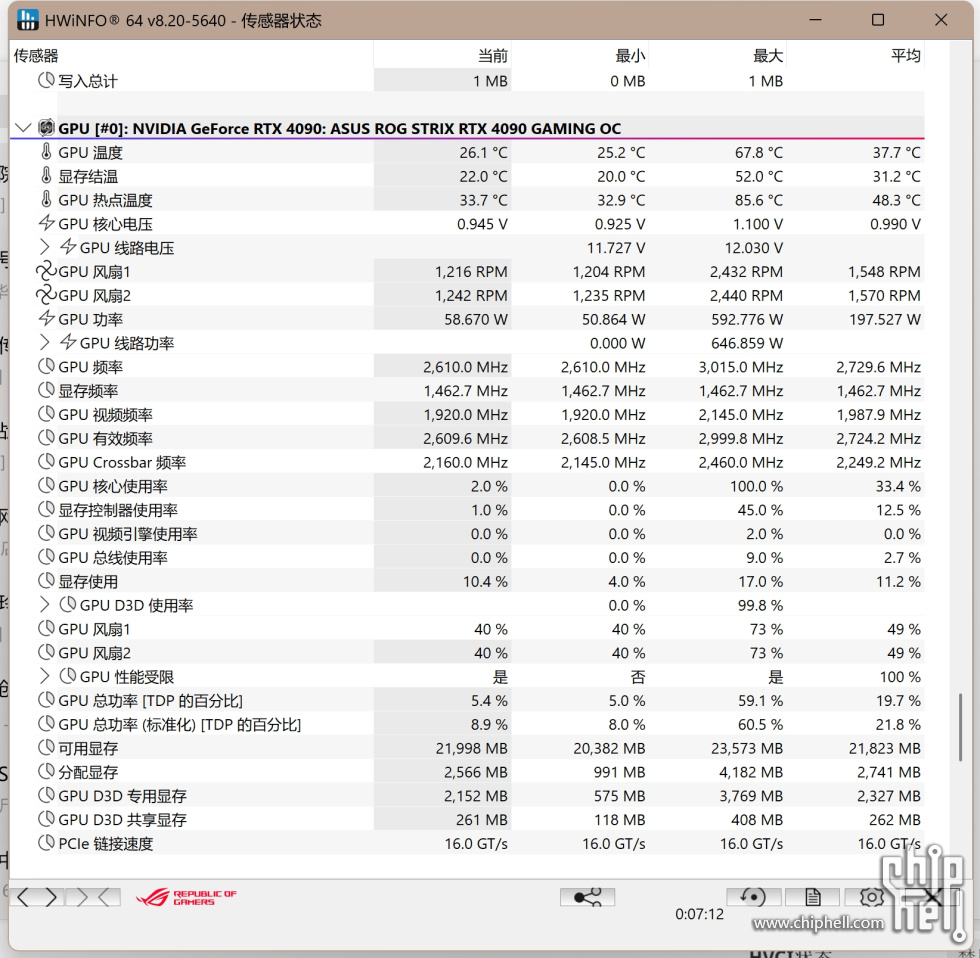Click the inward collapse arrows button at bottom

(x=94, y=898)
